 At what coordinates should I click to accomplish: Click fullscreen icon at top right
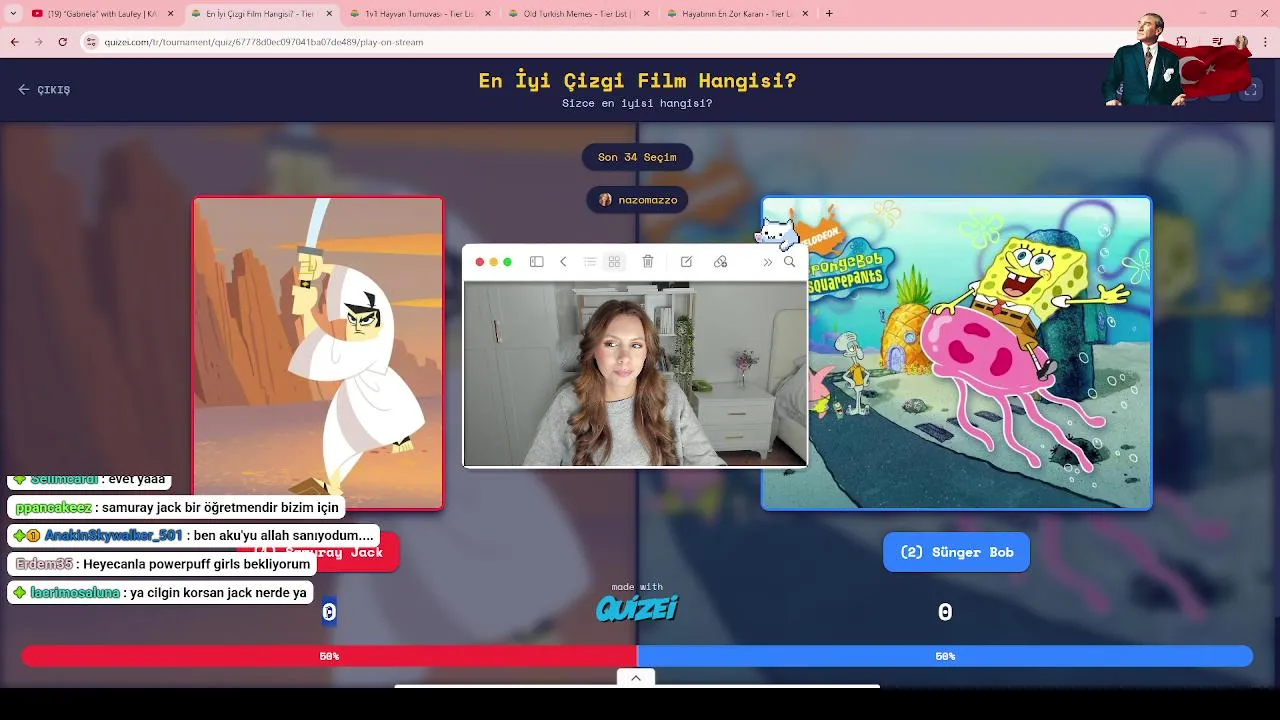1251,90
